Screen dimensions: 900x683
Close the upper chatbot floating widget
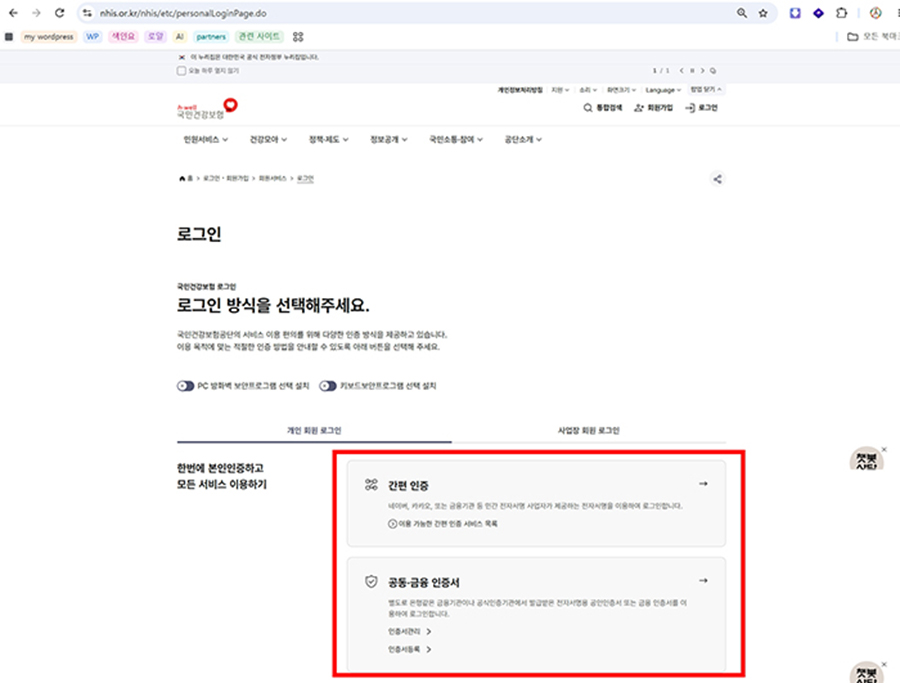pyautogui.click(x=885, y=449)
